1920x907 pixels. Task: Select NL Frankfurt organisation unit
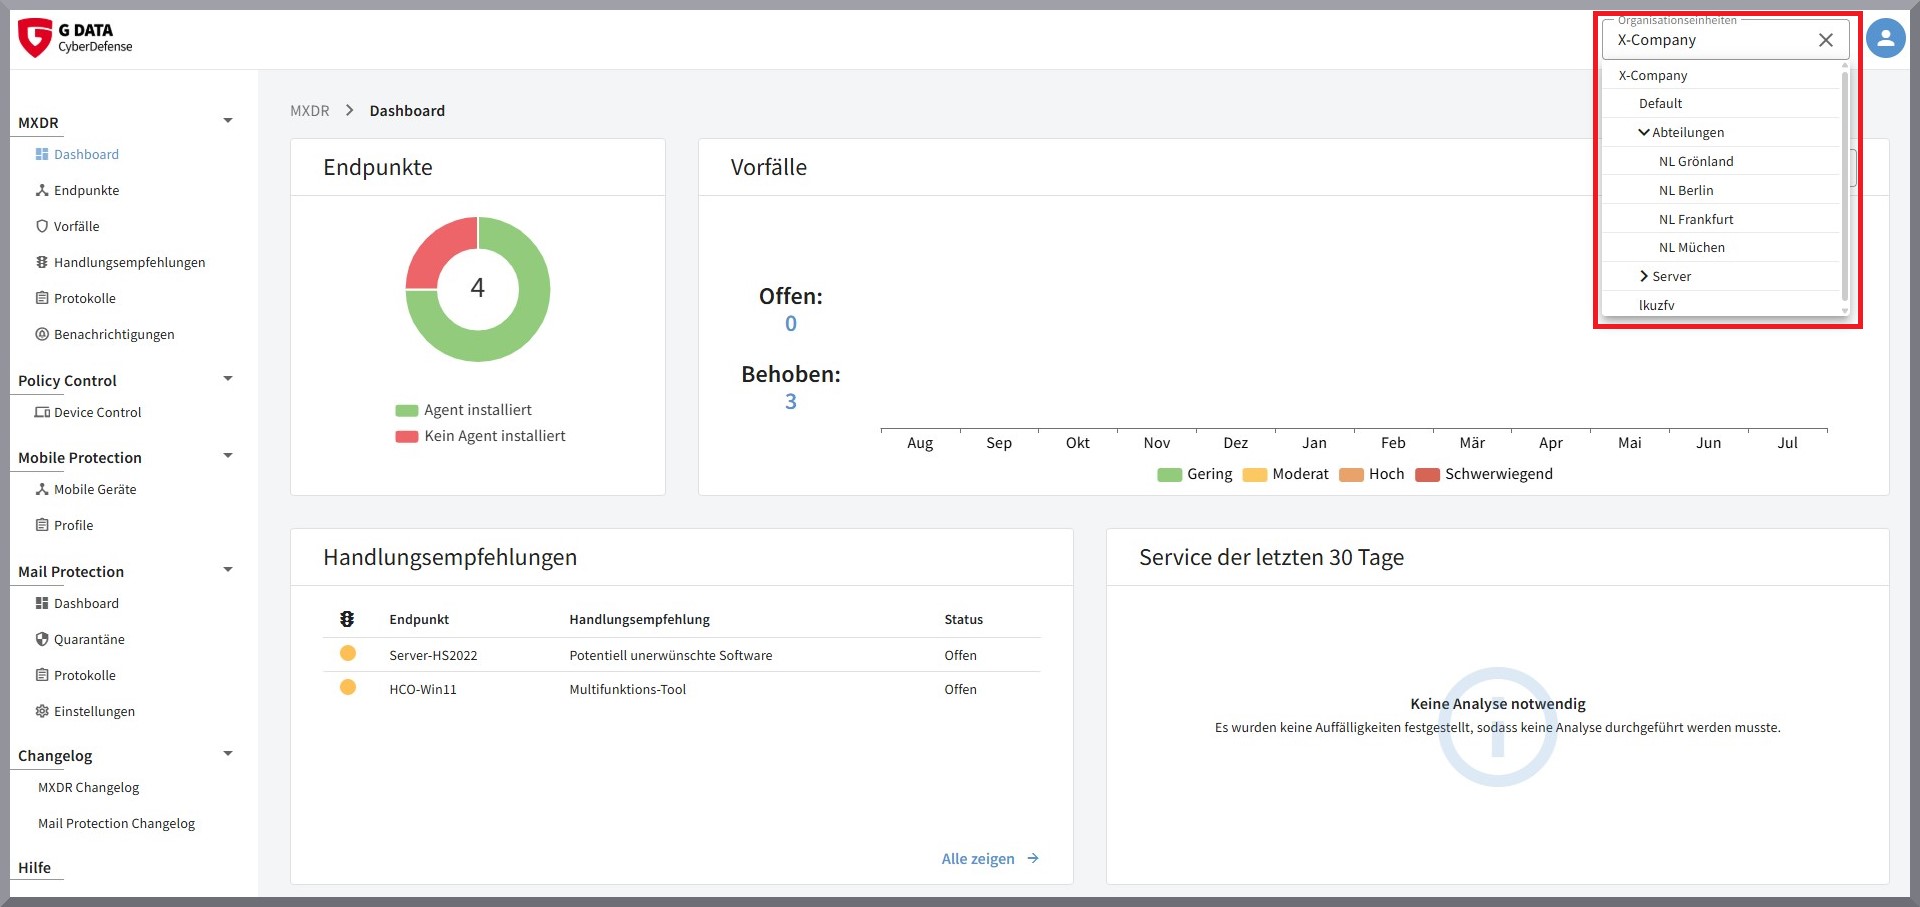(1721, 219)
